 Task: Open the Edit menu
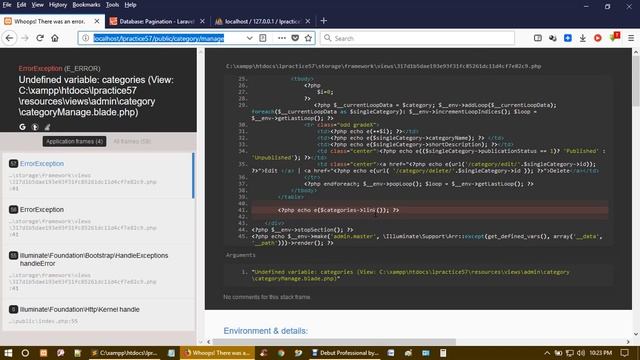21,5
